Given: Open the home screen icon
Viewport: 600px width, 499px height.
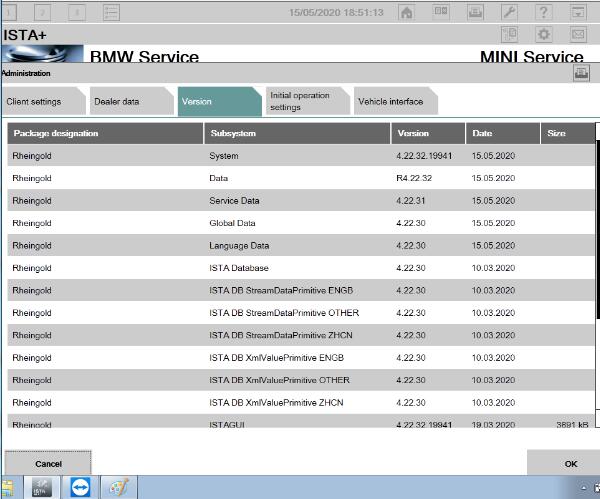Looking at the screenshot, I should [406, 13].
